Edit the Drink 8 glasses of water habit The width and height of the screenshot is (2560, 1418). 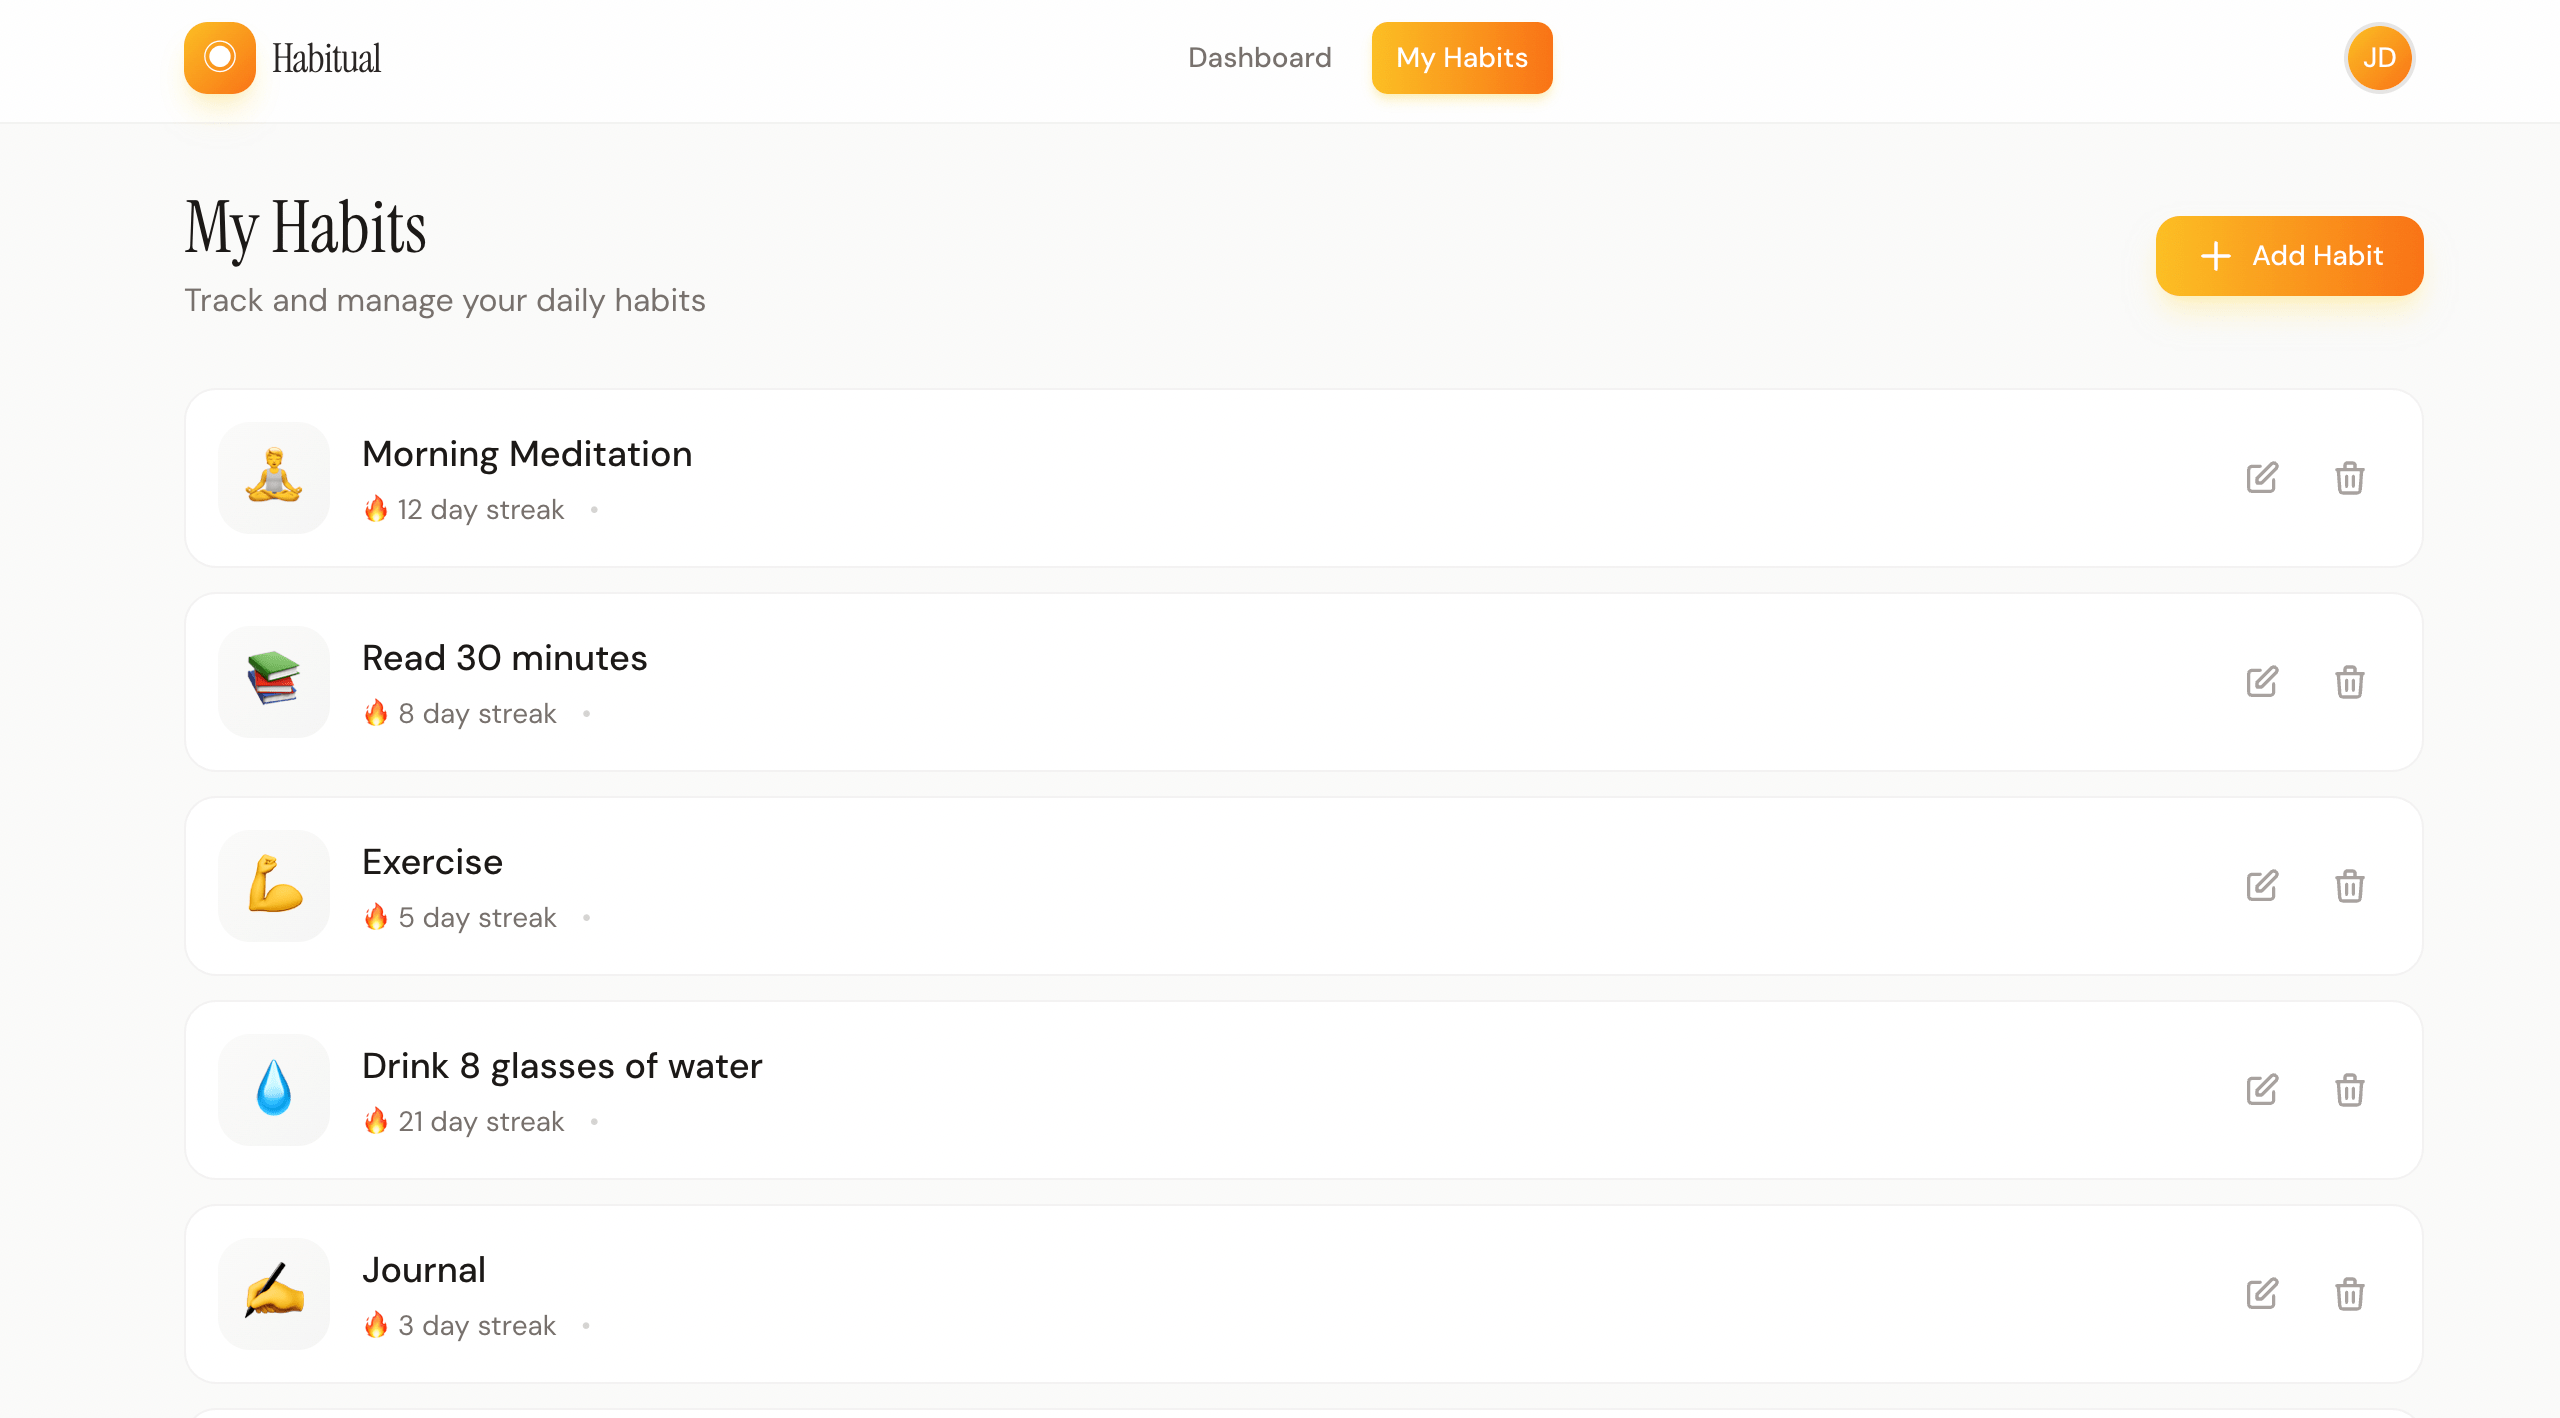tap(2262, 1090)
